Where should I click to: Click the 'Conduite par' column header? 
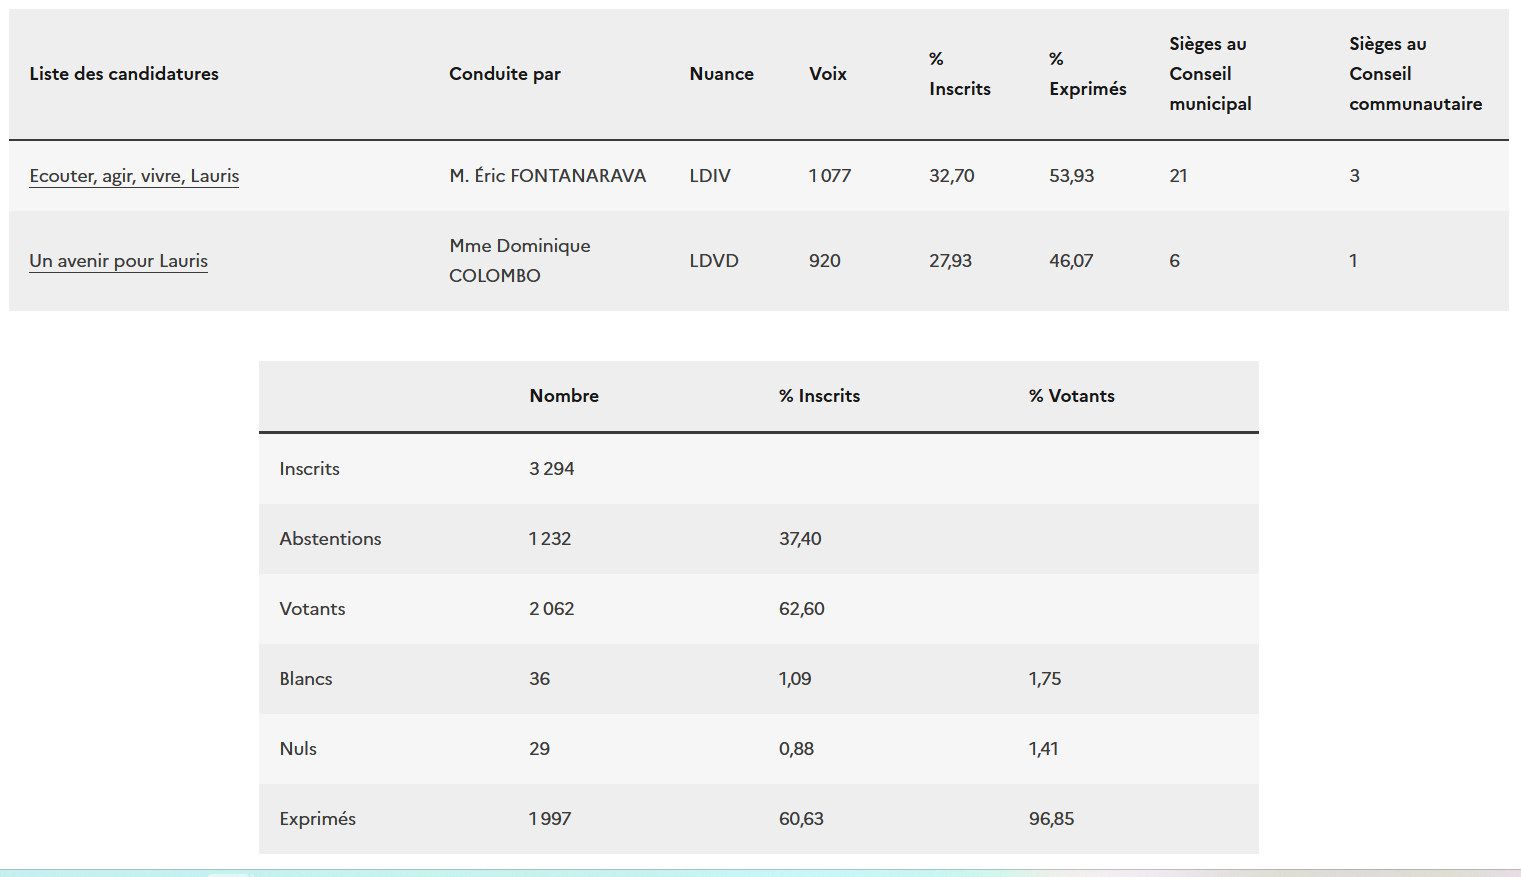tap(504, 74)
